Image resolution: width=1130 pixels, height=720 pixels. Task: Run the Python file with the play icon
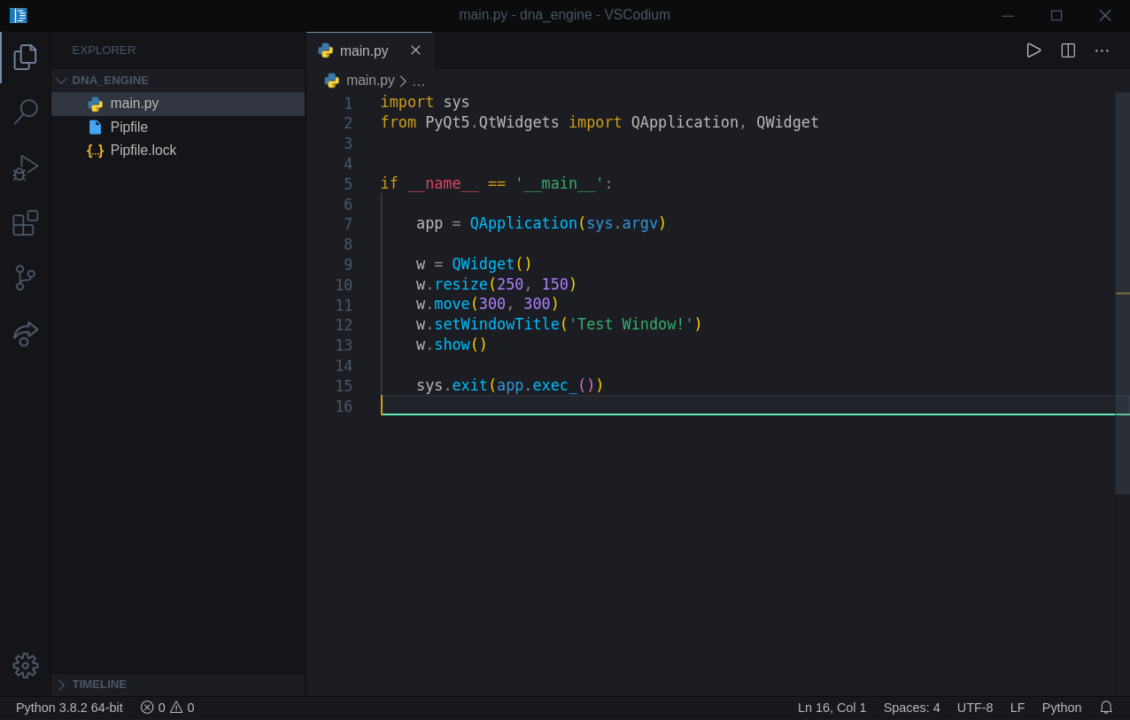[1033, 50]
